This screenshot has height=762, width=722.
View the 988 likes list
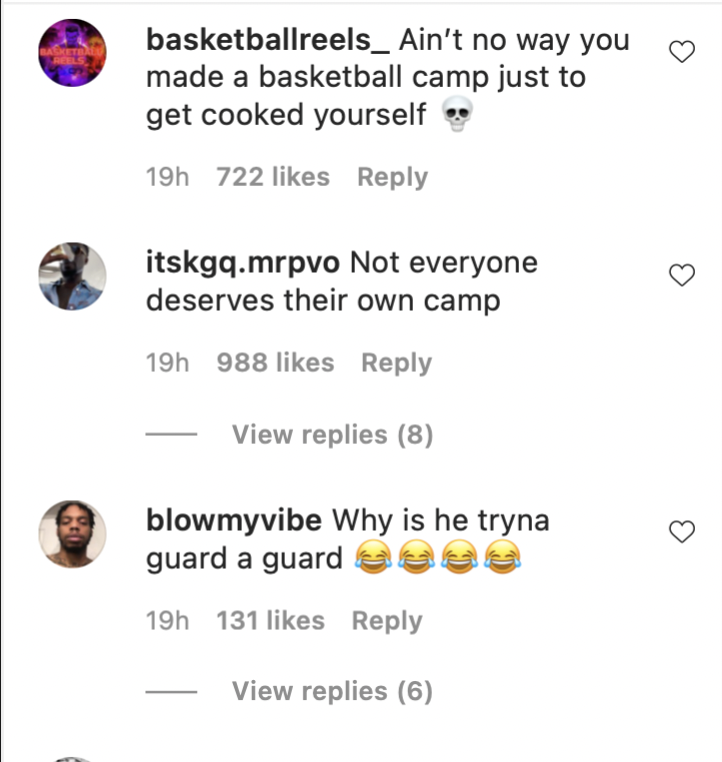point(275,363)
